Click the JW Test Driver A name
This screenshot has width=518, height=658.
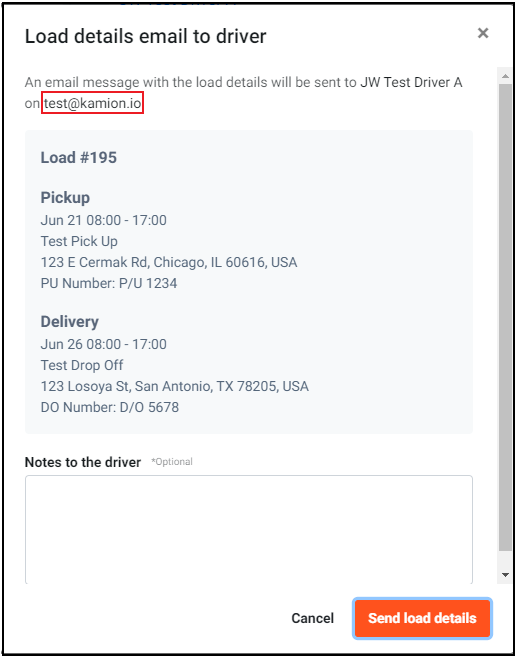[411, 82]
